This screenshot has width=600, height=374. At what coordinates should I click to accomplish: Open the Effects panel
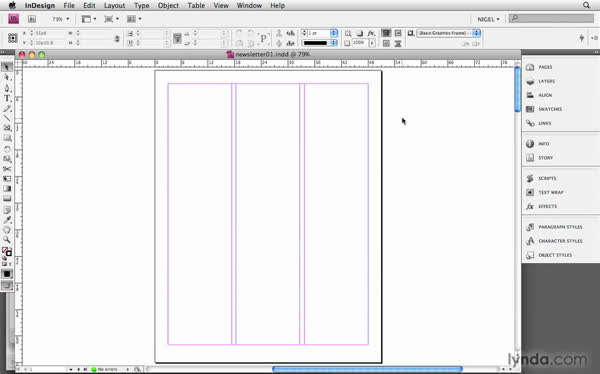click(x=541, y=206)
